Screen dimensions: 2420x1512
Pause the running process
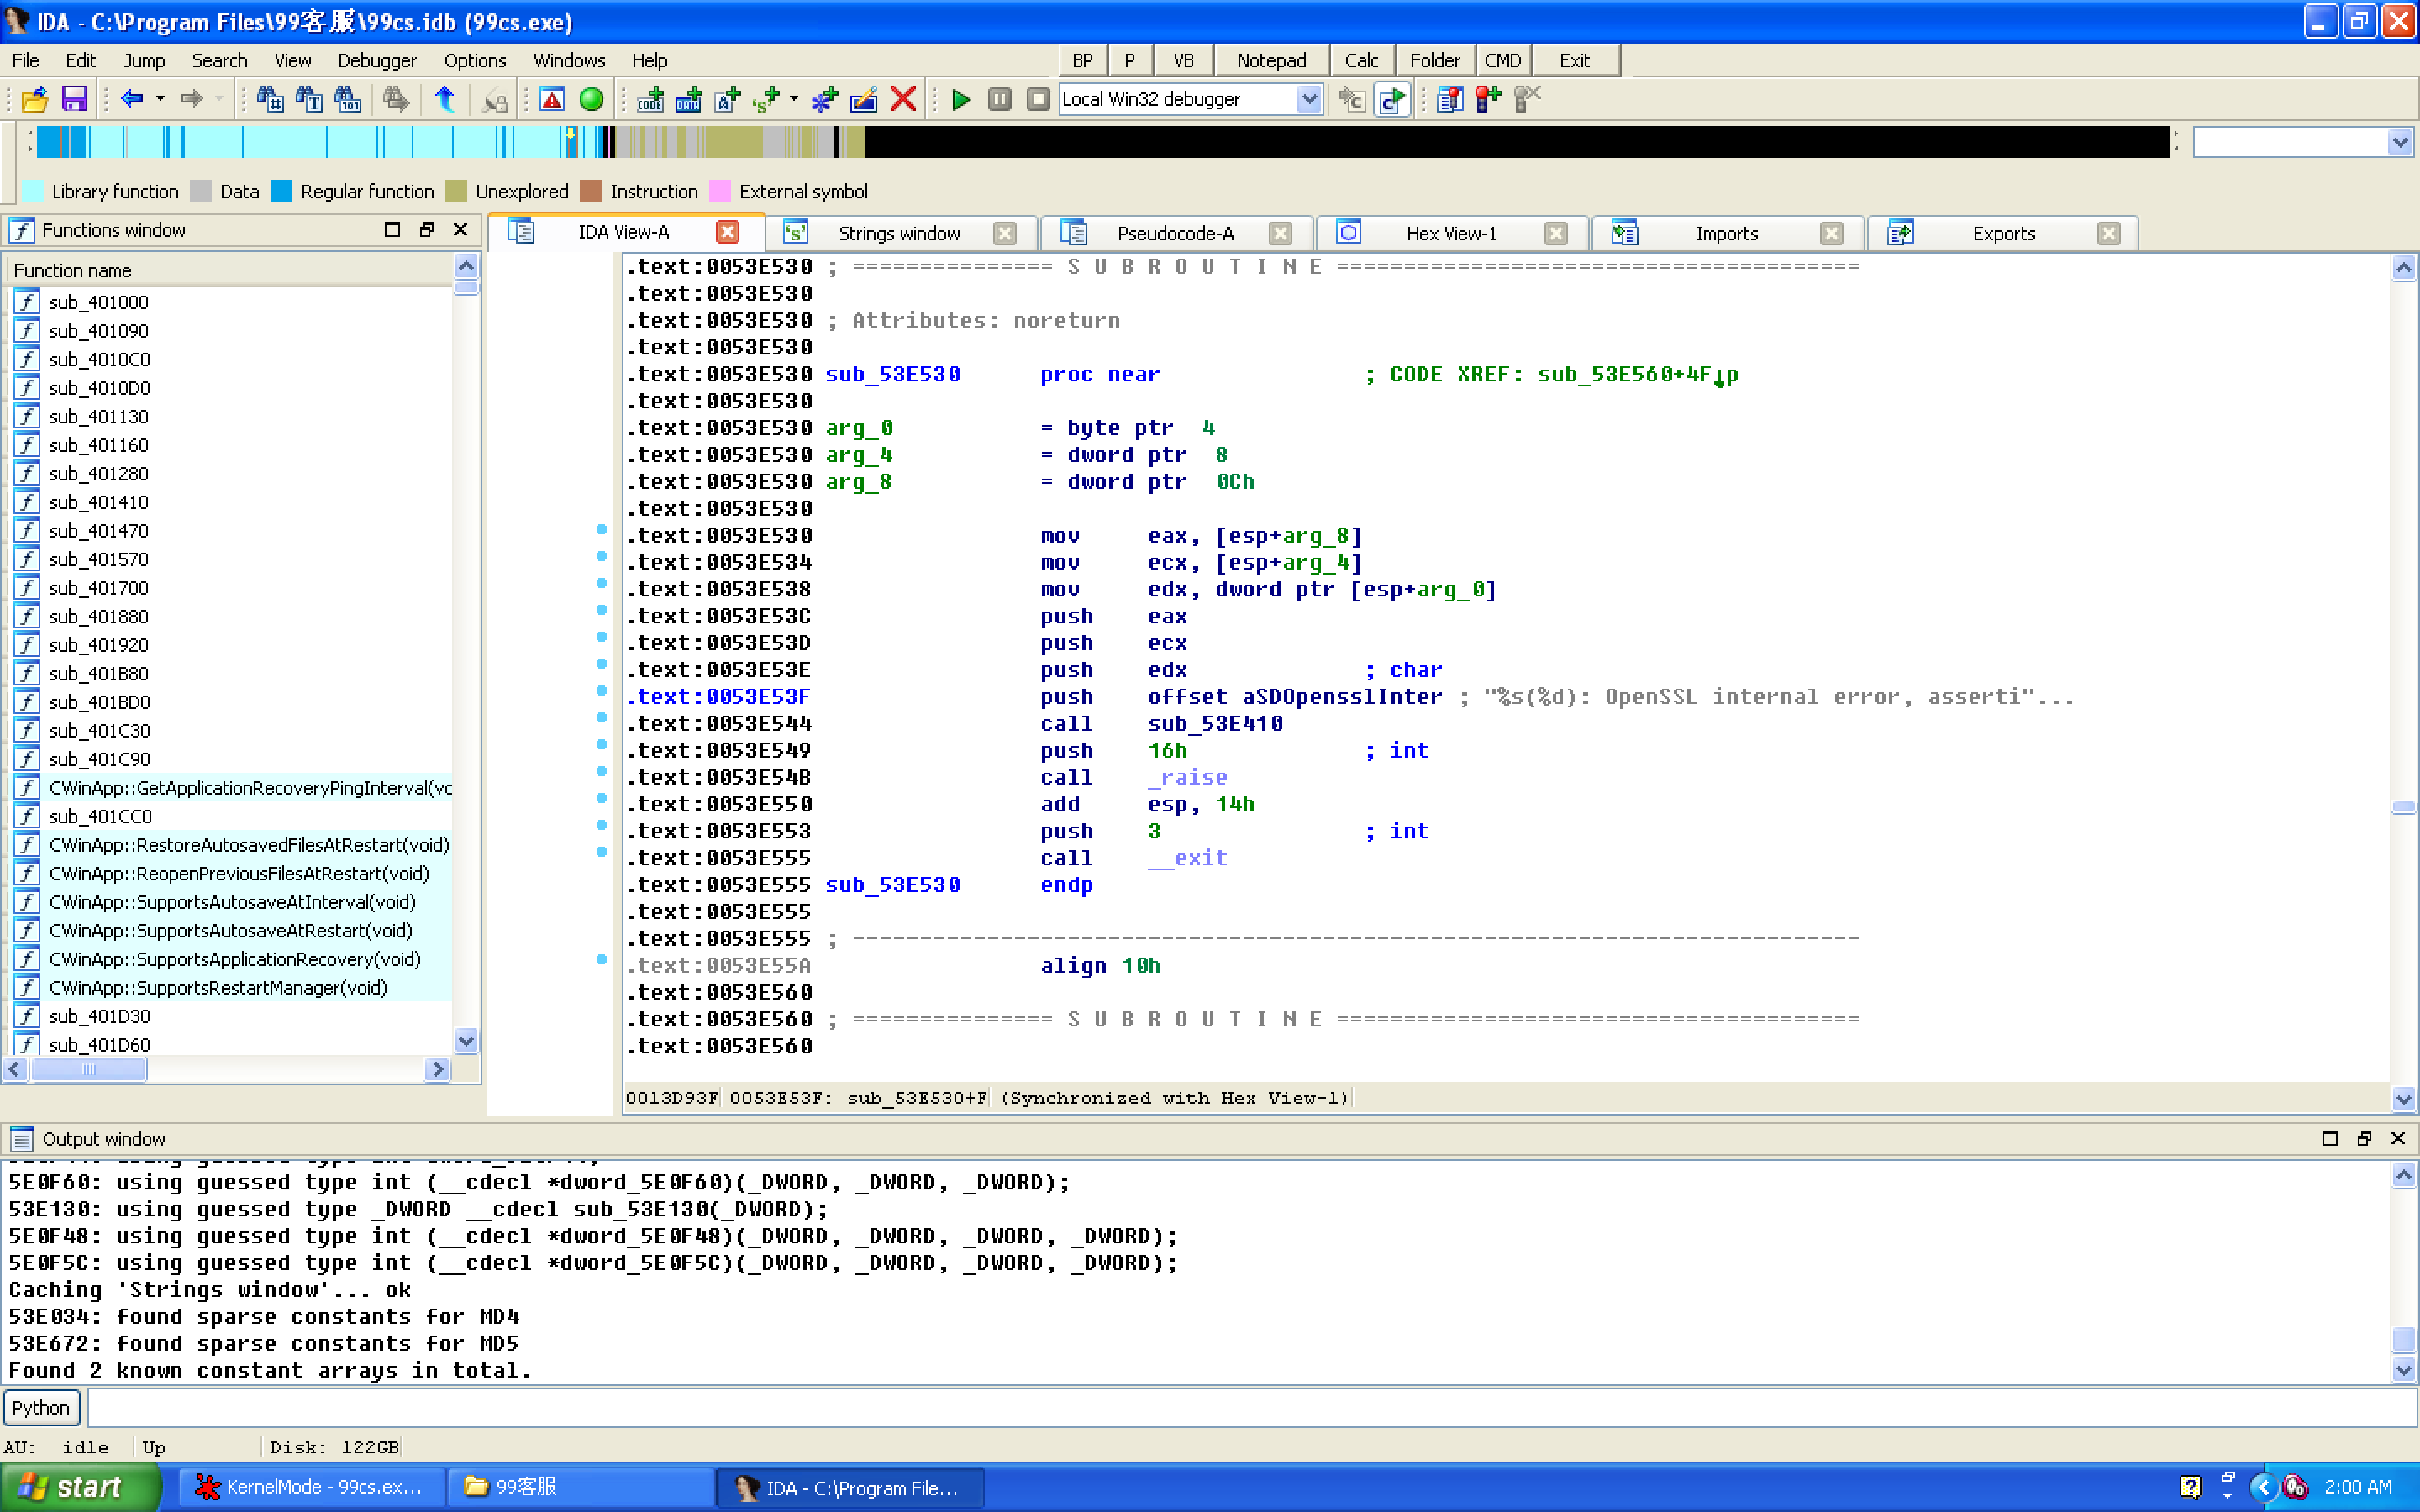[x=1000, y=99]
